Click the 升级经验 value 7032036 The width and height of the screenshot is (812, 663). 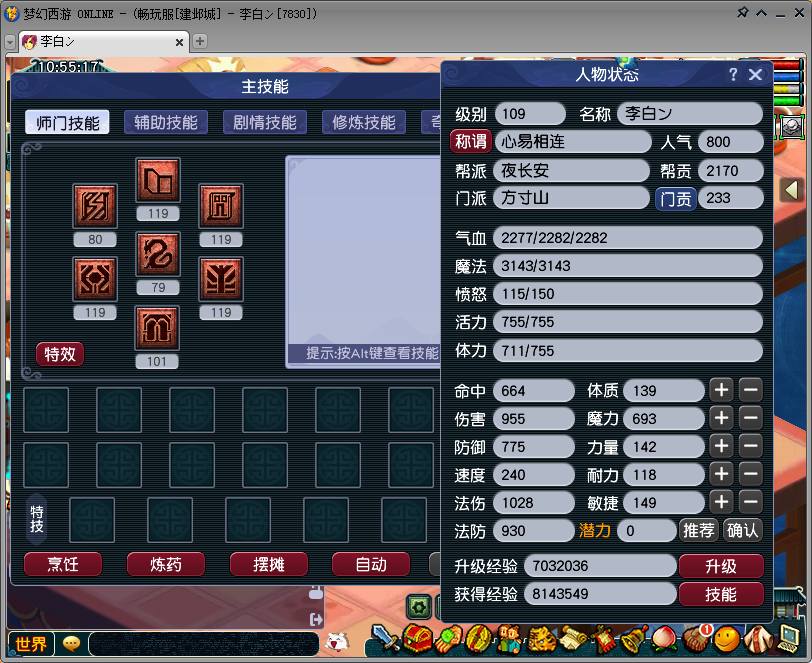pyautogui.click(x=600, y=566)
